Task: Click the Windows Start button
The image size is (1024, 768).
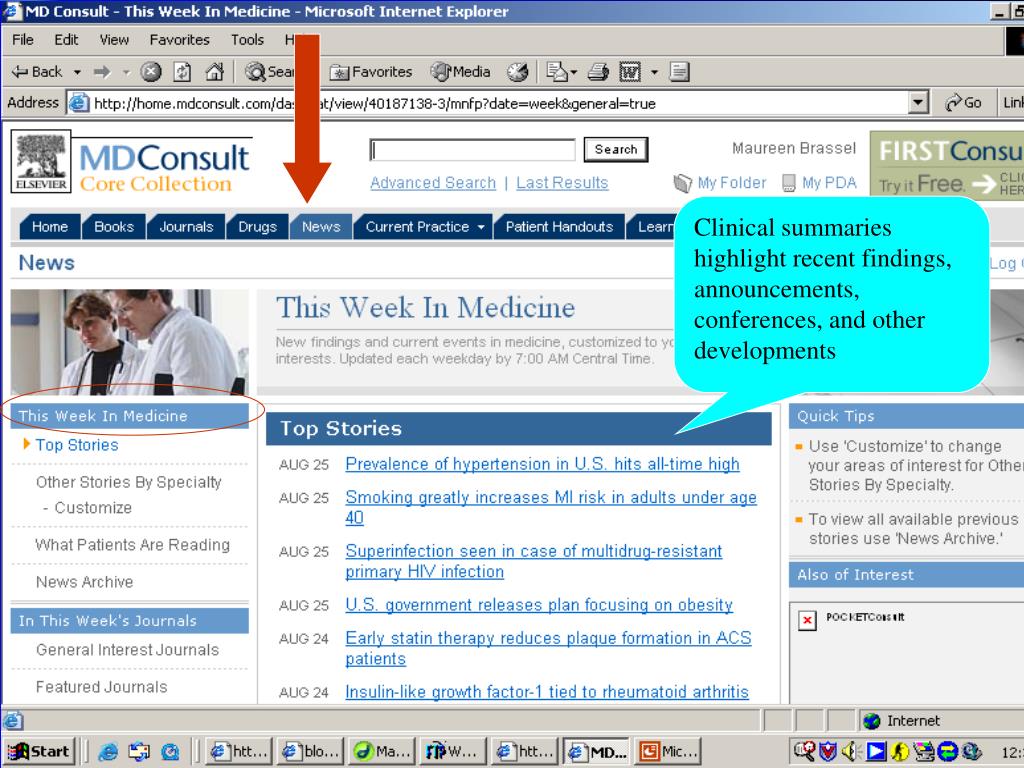Action: [39, 752]
